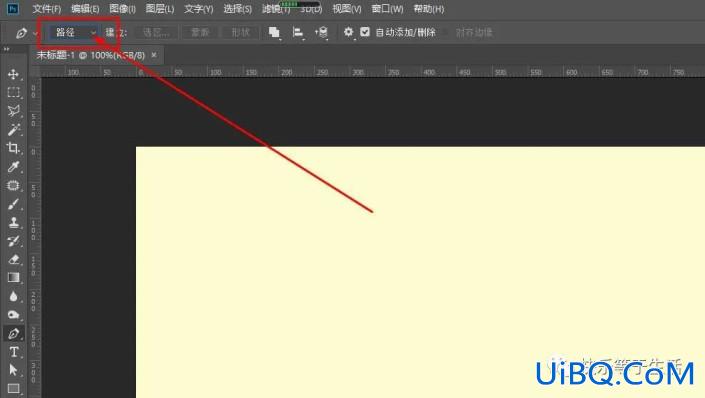
Task: Select the Clone Stamp tool
Action: (x=13, y=222)
